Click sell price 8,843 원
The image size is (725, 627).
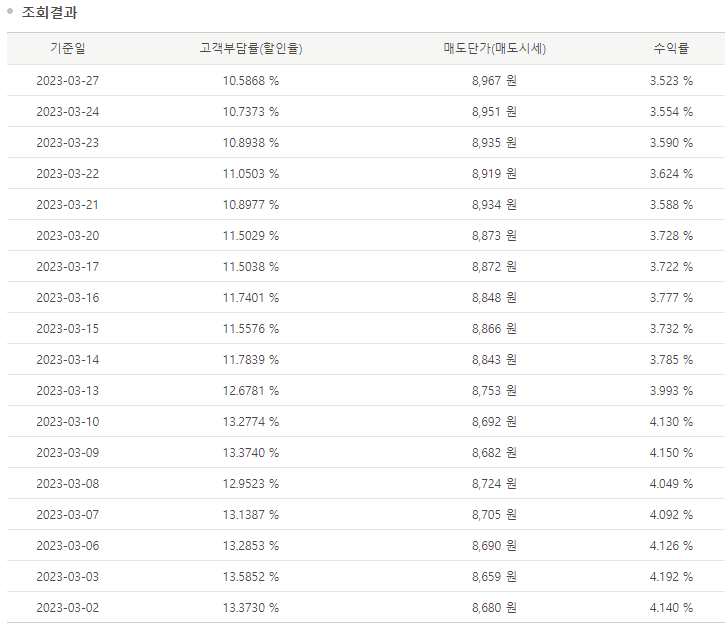(494, 359)
